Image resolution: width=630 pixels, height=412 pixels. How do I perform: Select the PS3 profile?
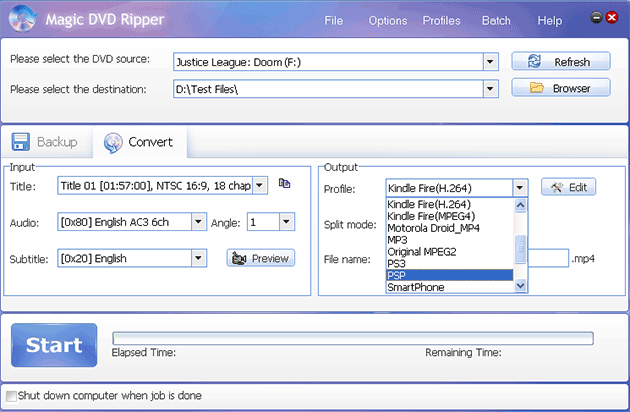[x=450, y=264]
